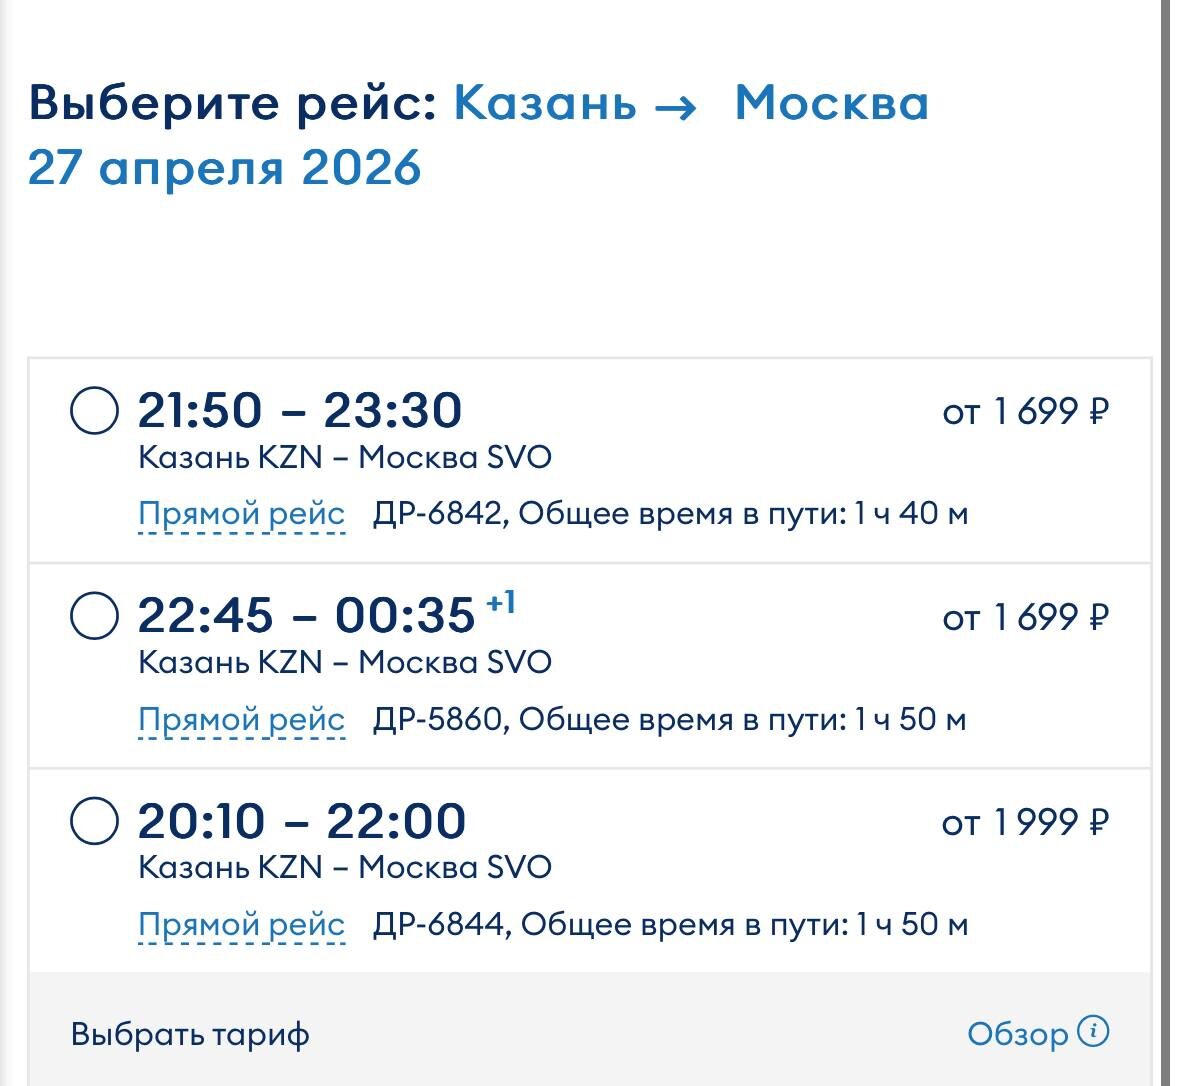The image size is (1179, 1086).
Task: Click the date 27 апреля 2026
Action: click(224, 167)
